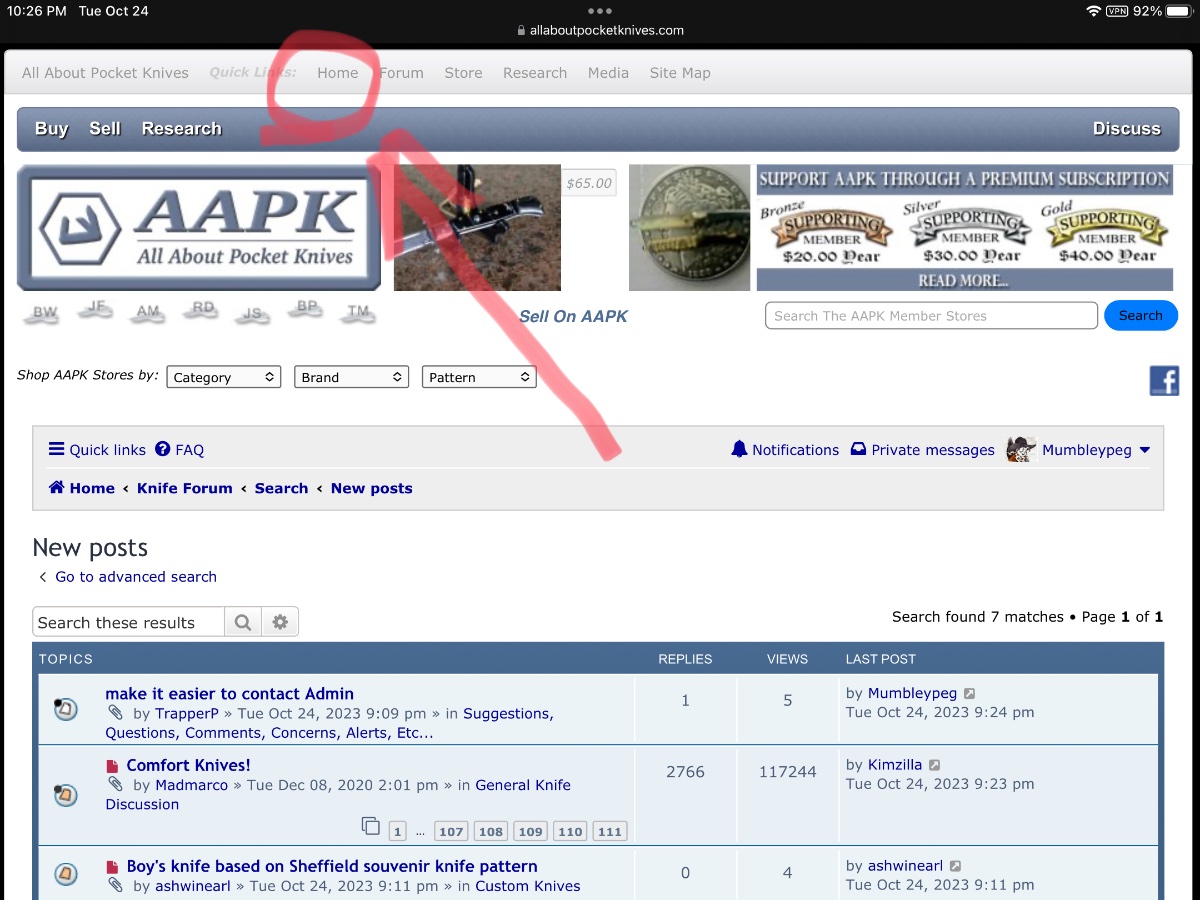Open iPad multitasking three-dots menu
Viewport: 1200px width, 900px height.
pos(600,11)
